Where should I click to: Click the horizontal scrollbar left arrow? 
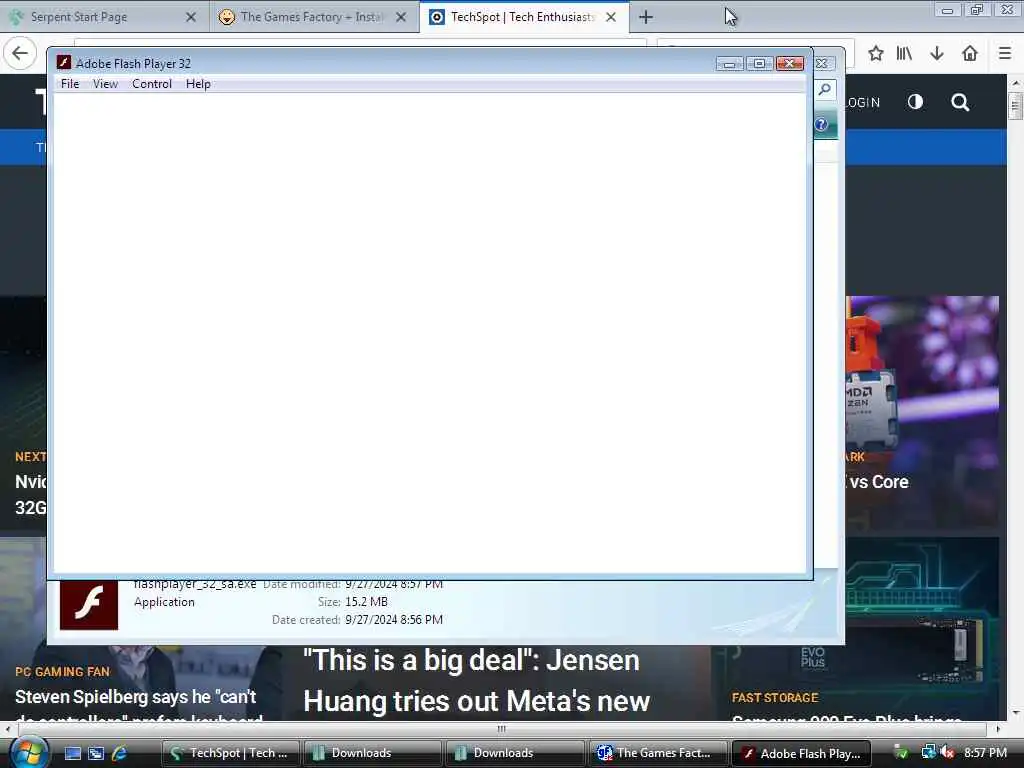click(x=7, y=728)
